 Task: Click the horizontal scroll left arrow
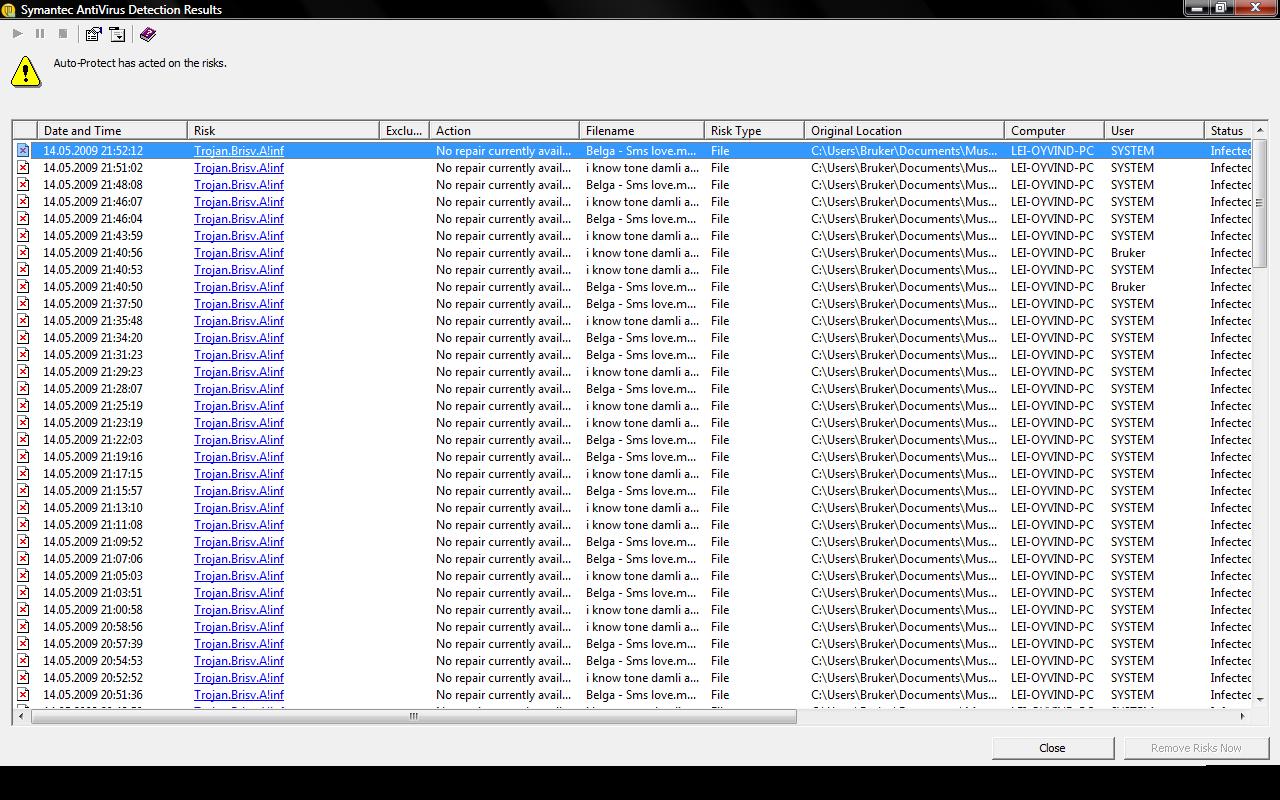[22, 716]
